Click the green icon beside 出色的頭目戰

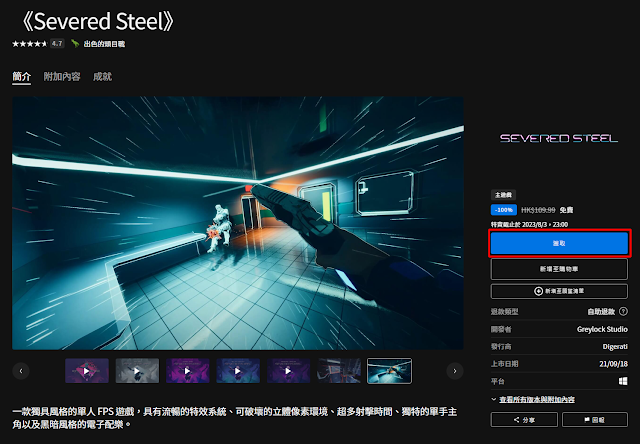[x=75, y=43]
